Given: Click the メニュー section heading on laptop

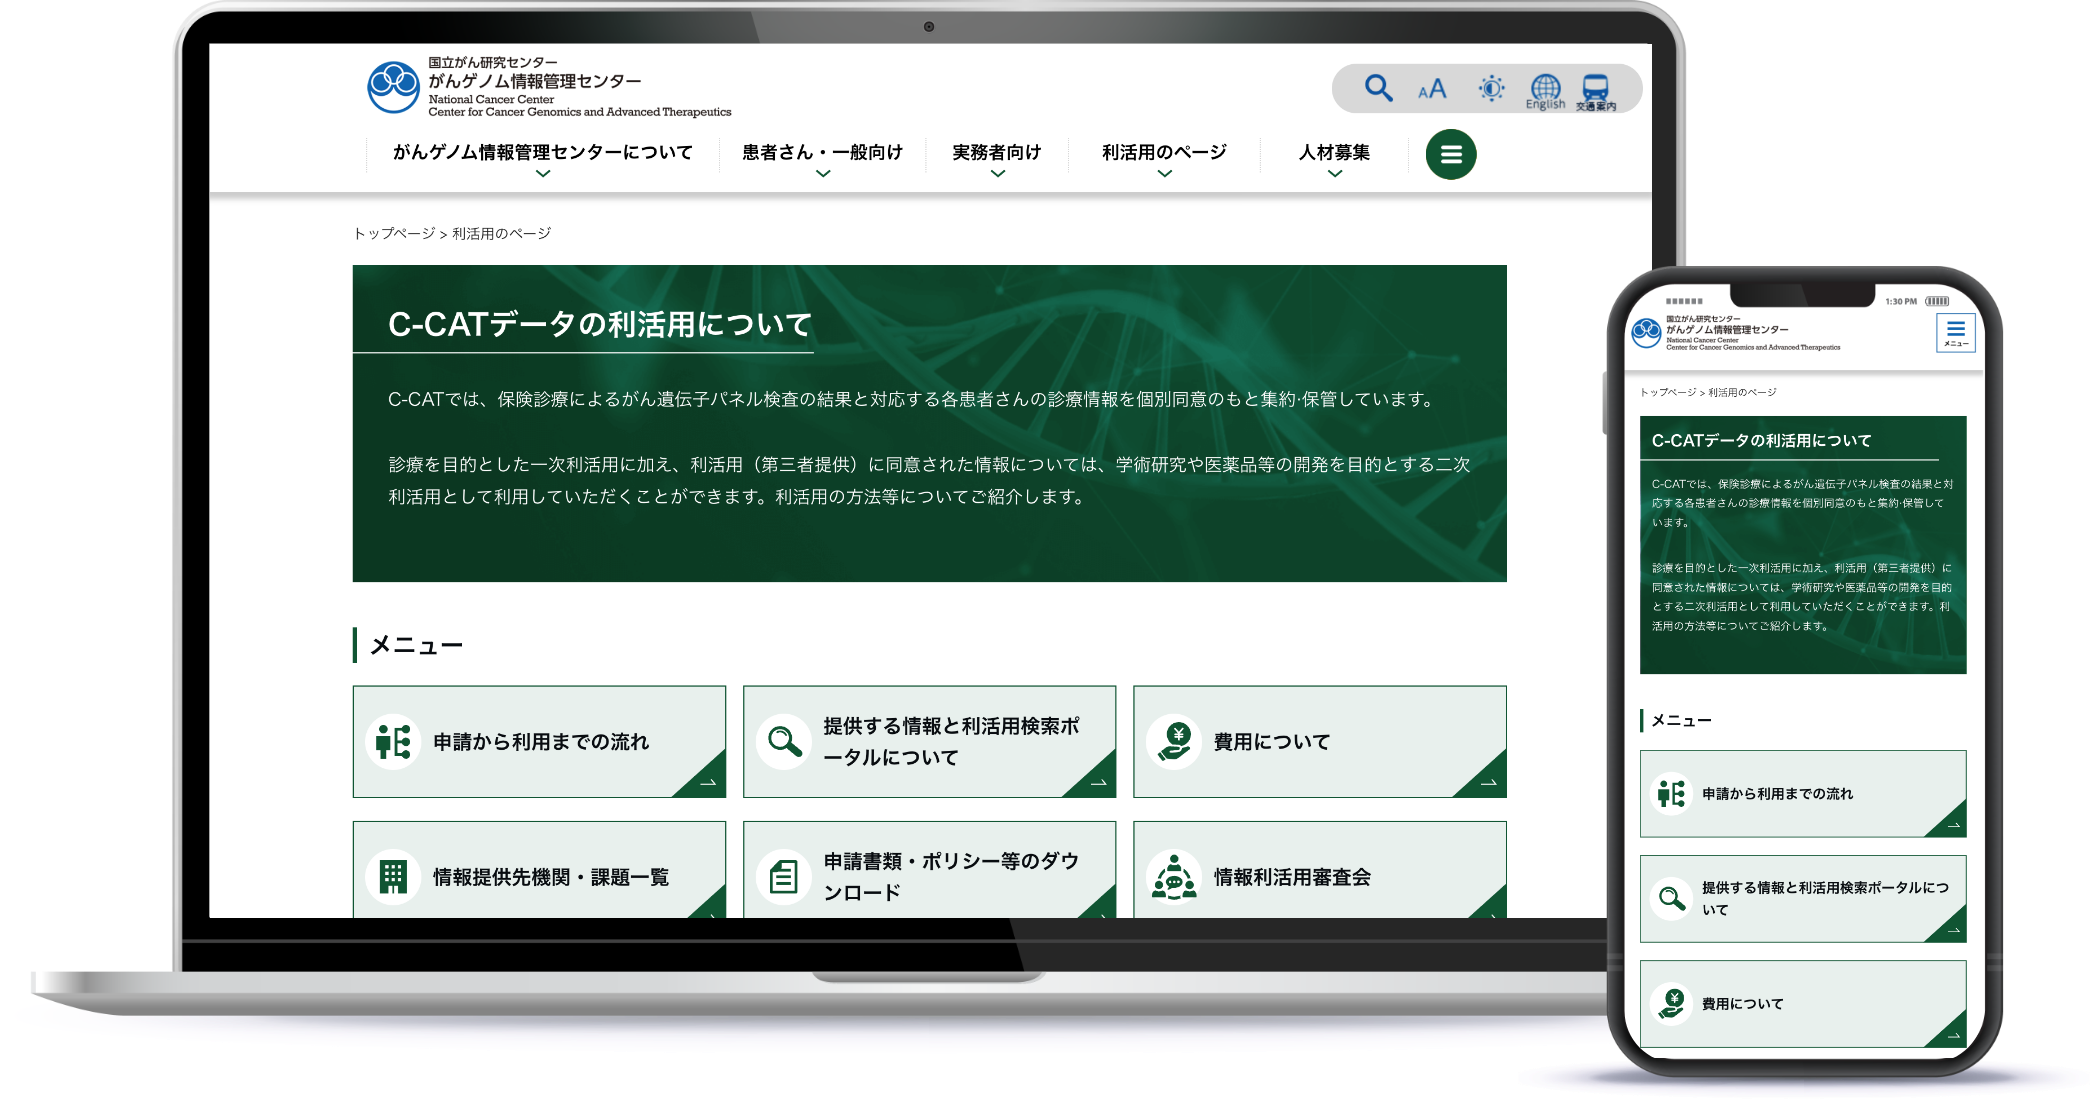Looking at the screenshot, I should [x=416, y=645].
